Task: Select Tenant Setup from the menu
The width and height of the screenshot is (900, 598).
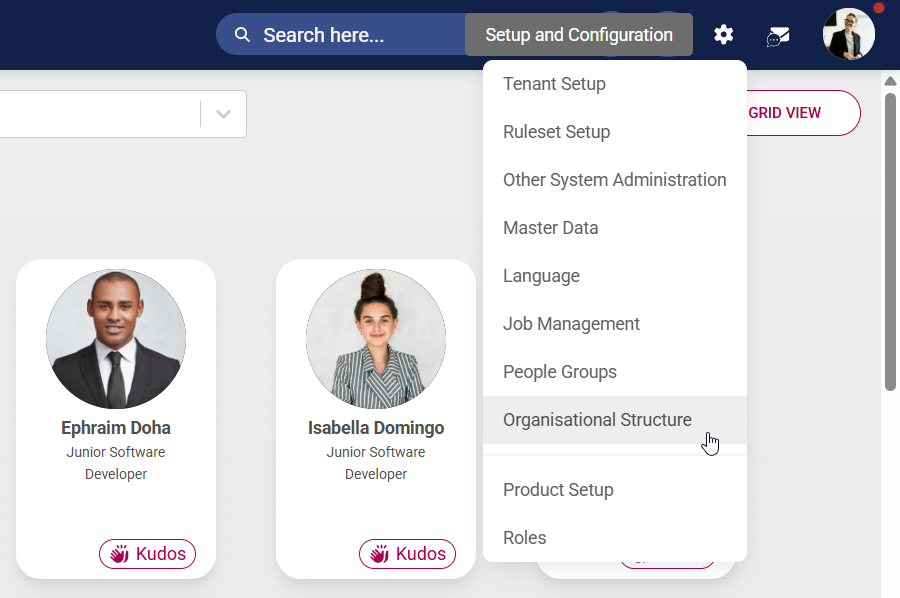Action: click(554, 84)
